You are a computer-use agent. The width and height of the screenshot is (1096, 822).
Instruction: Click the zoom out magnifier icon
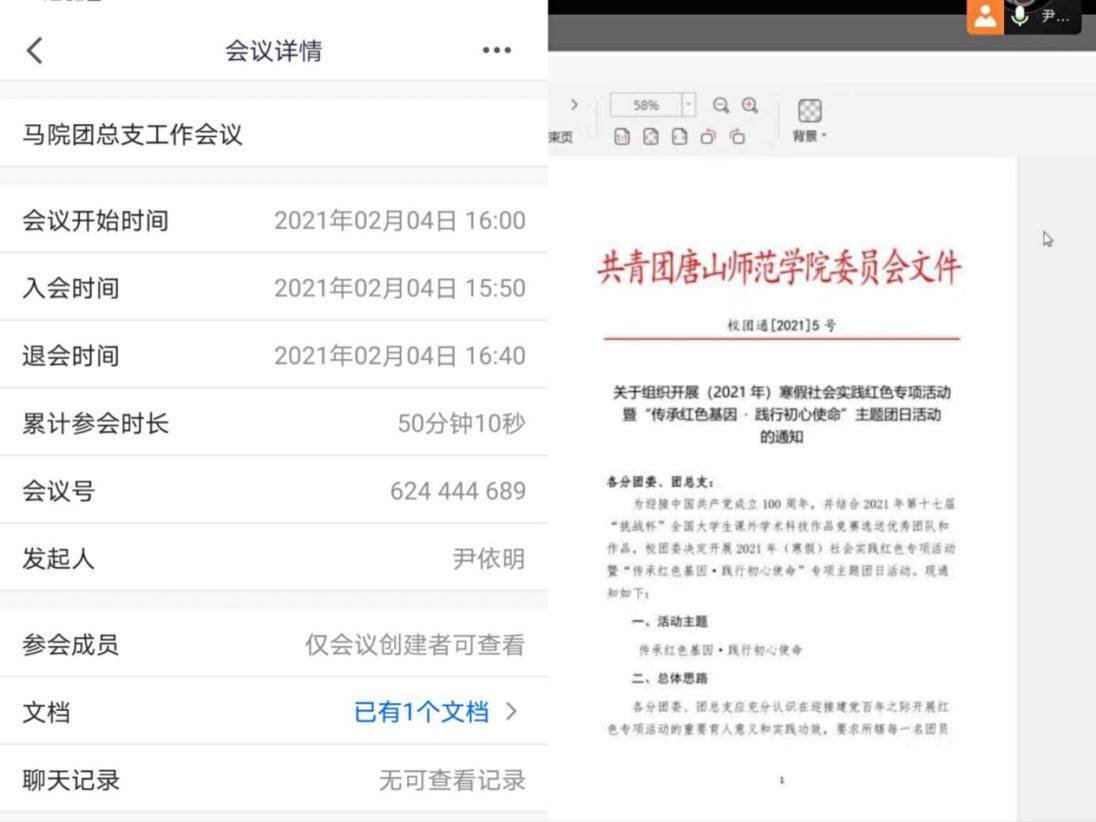coord(721,105)
